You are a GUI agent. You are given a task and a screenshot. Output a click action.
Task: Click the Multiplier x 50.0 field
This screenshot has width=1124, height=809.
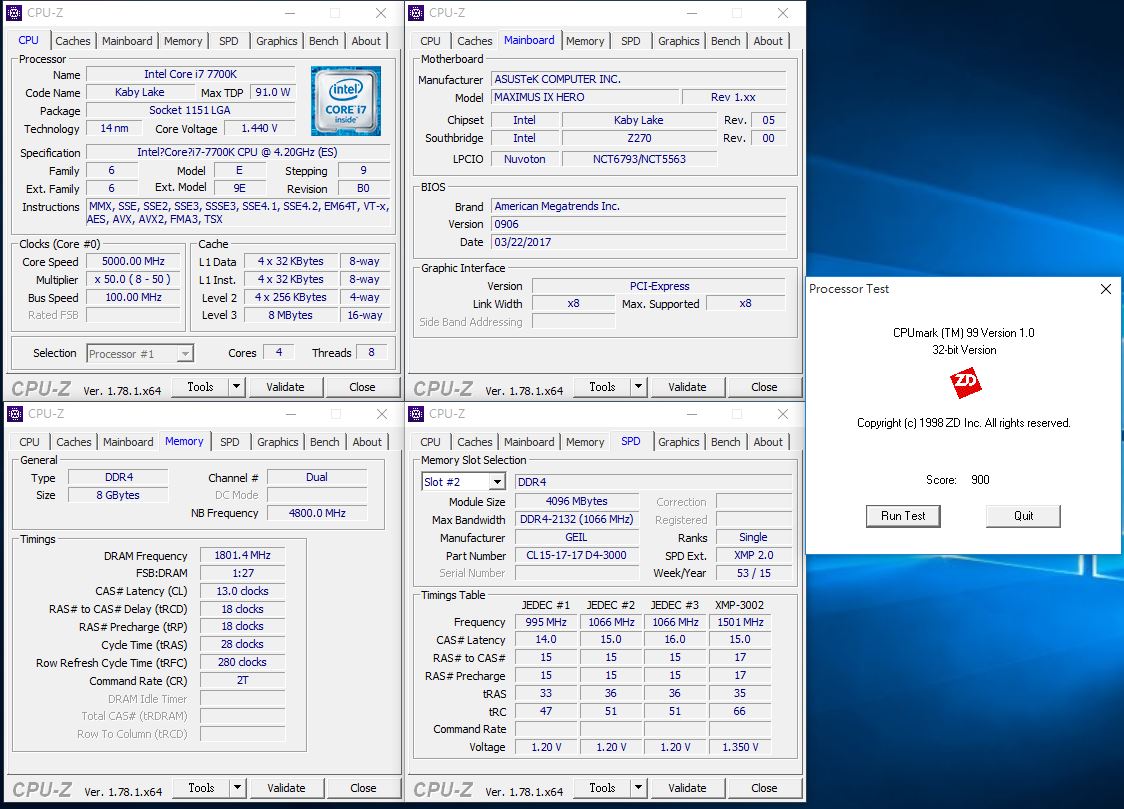coord(133,279)
